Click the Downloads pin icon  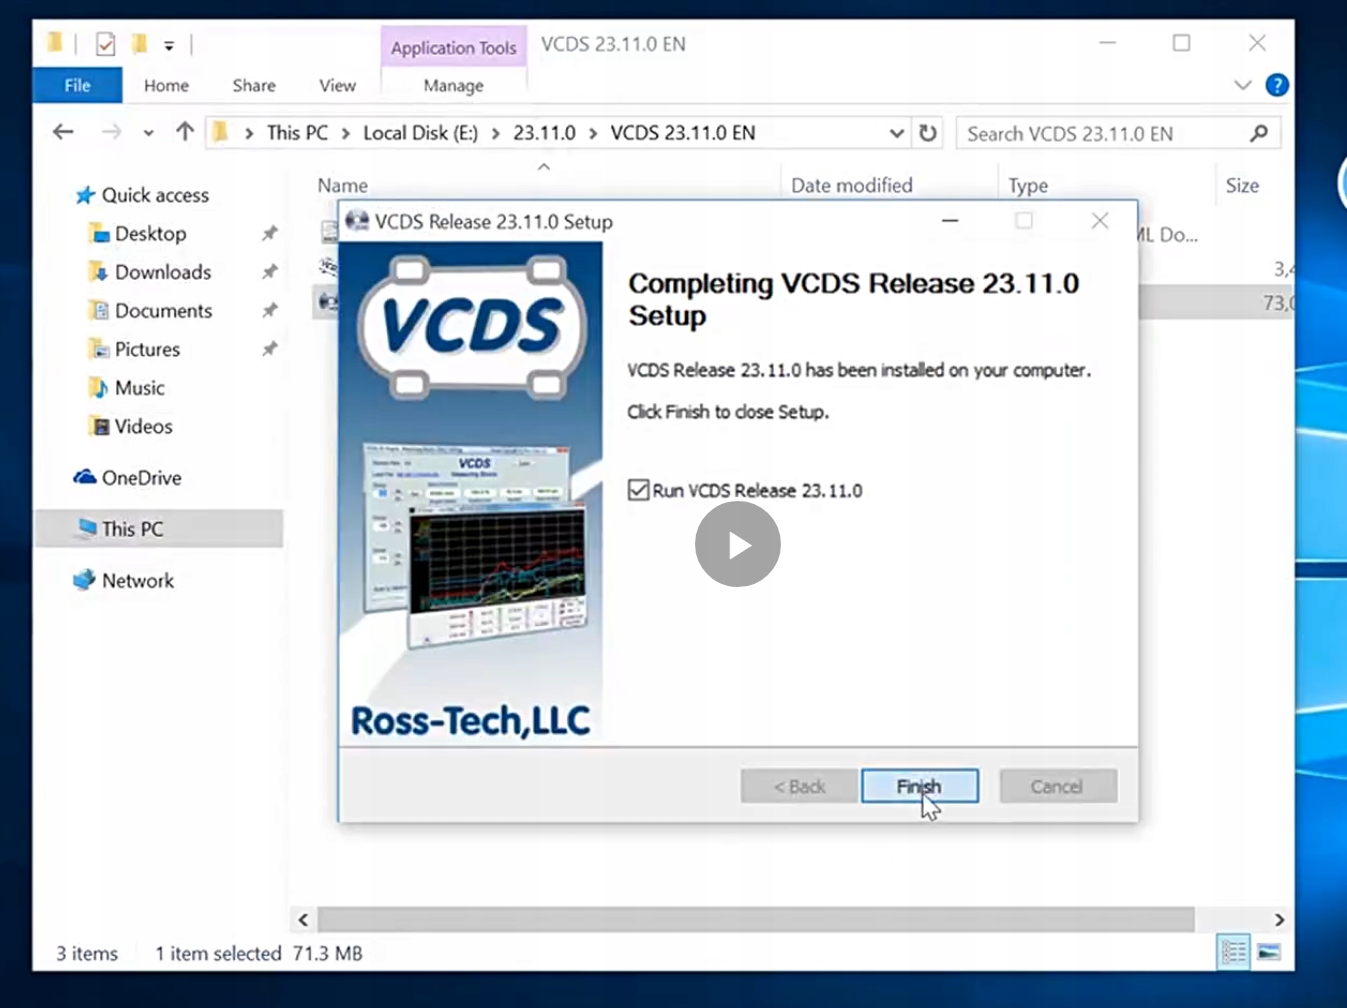tap(269, 272)
